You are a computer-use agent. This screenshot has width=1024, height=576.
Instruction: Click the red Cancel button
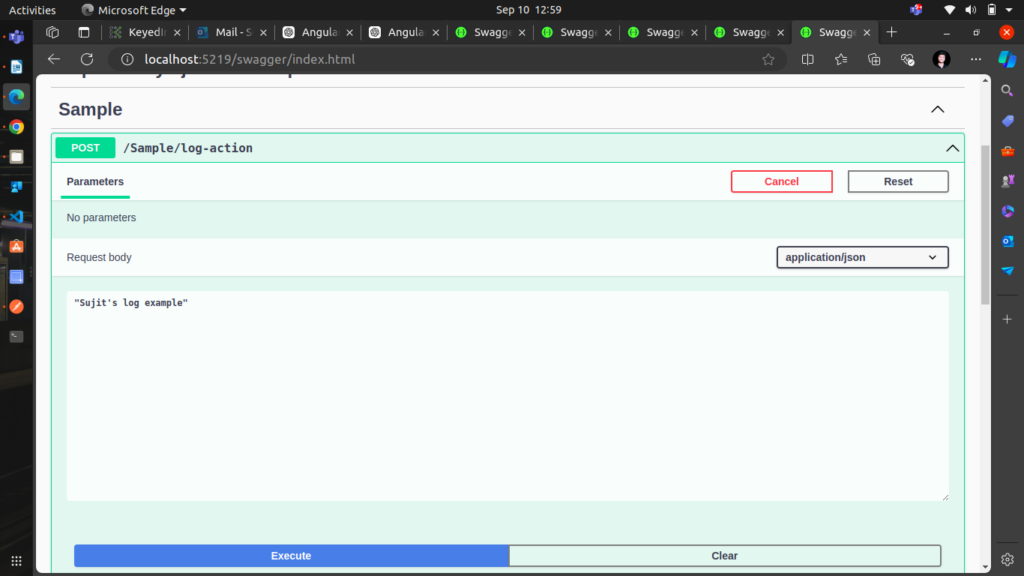click(x=781, y=181)
